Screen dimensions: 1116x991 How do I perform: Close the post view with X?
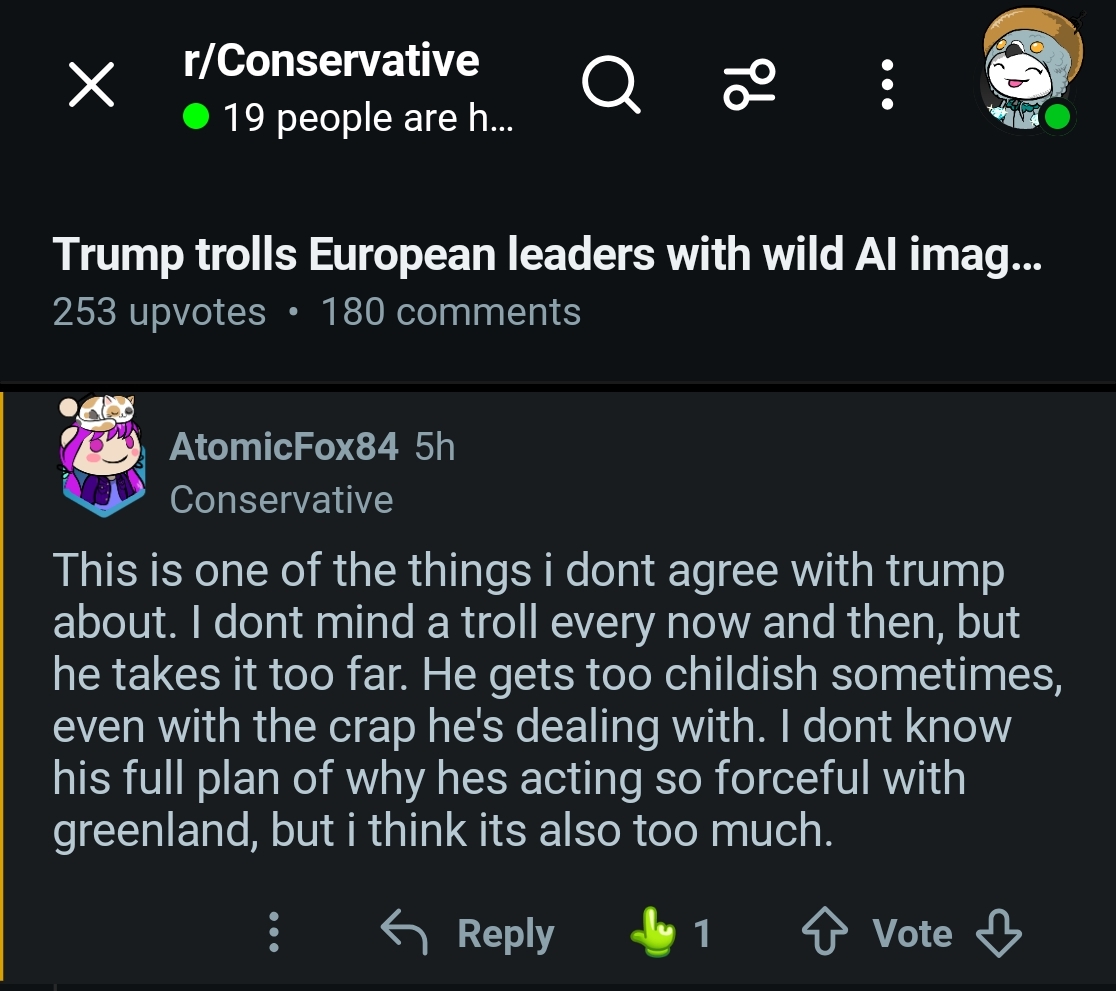point(91,84)
